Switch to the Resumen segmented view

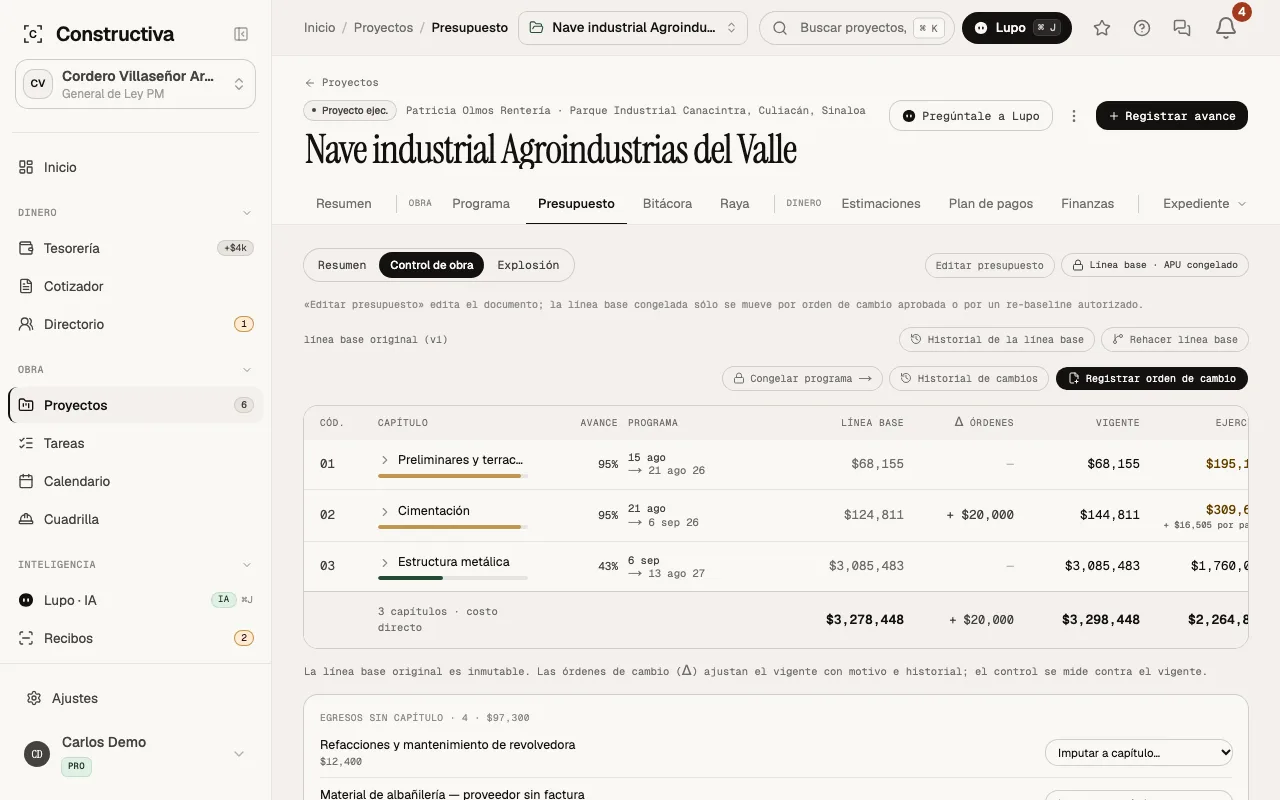tap(342, 265)
